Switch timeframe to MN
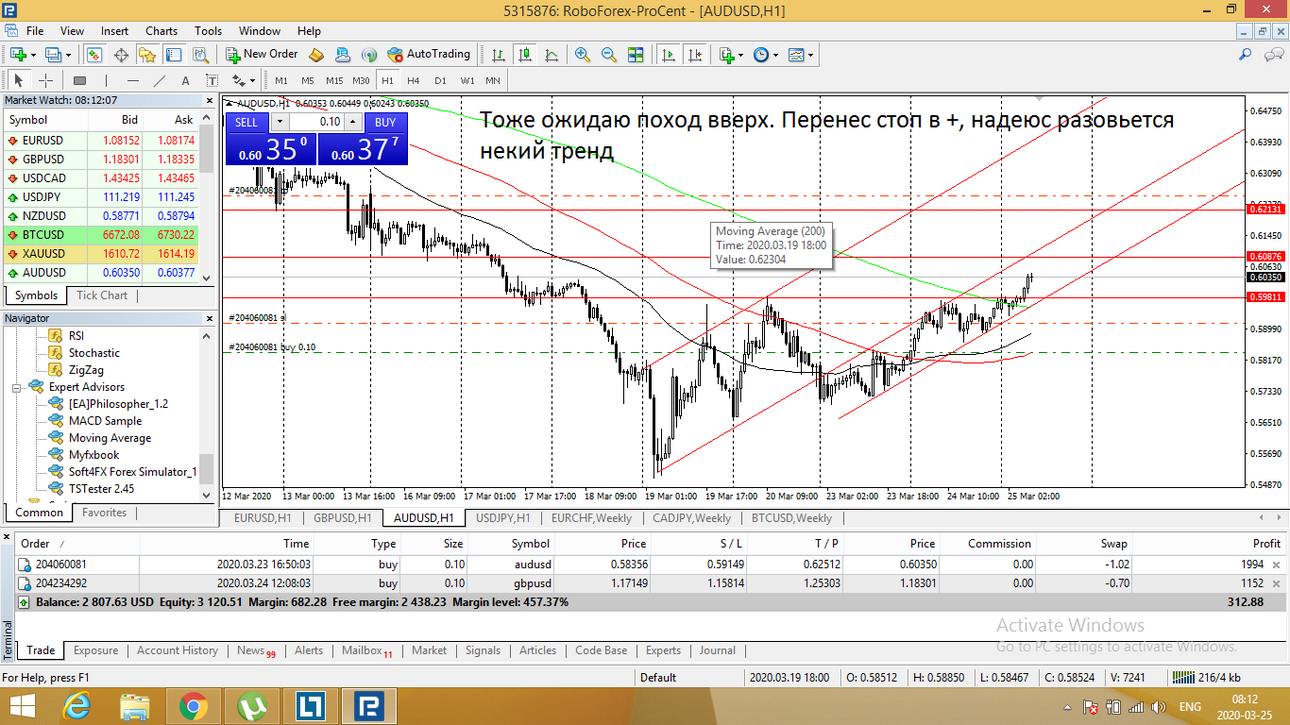 tap(493, 80)
